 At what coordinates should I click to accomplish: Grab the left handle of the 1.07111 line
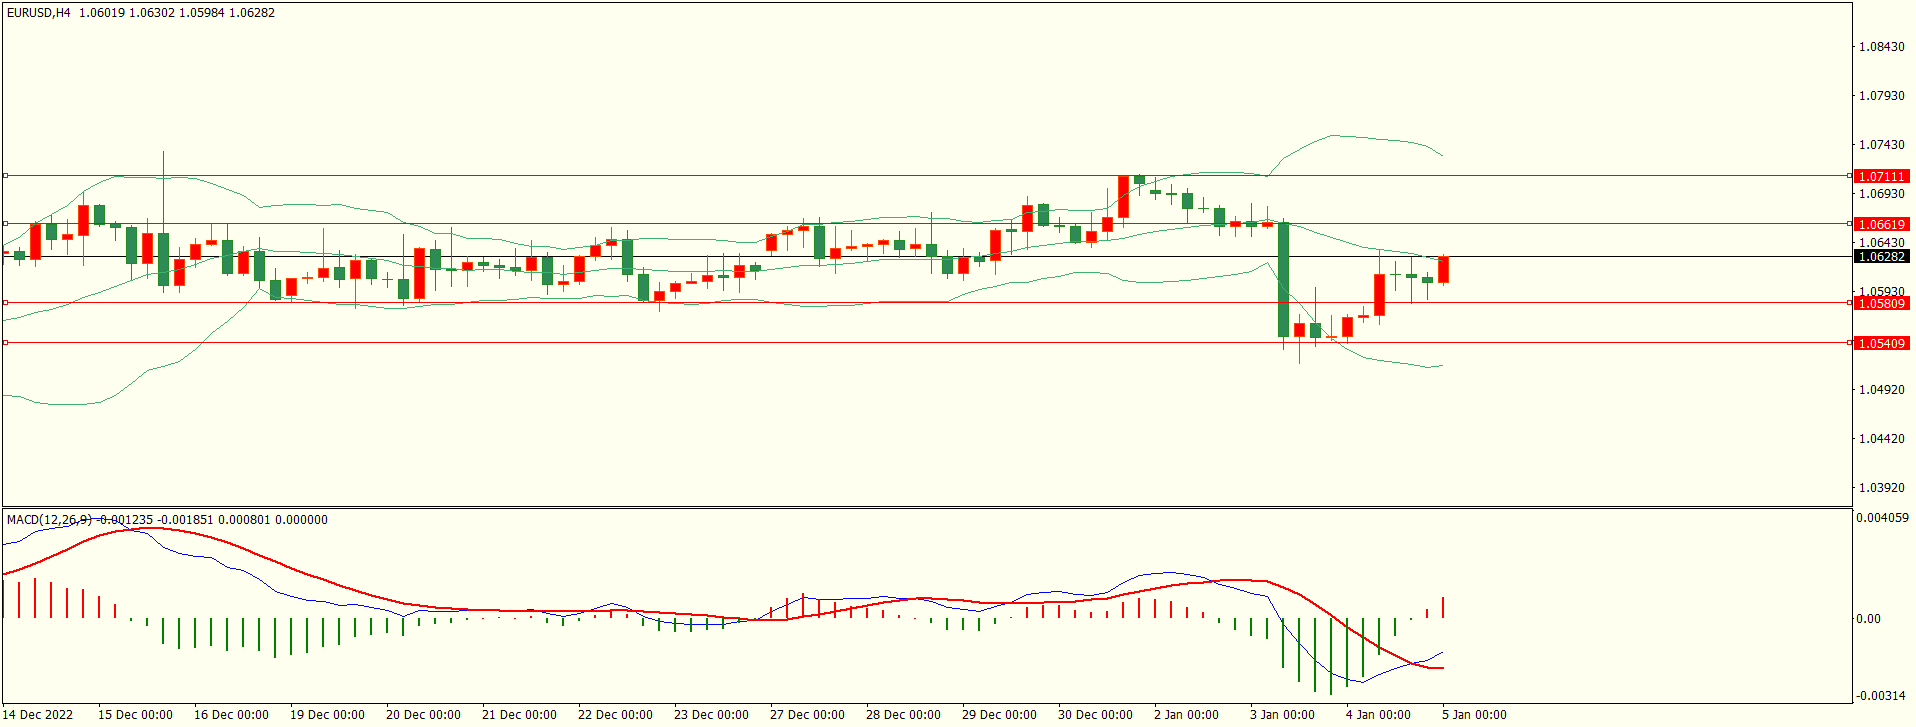[5, 176]
